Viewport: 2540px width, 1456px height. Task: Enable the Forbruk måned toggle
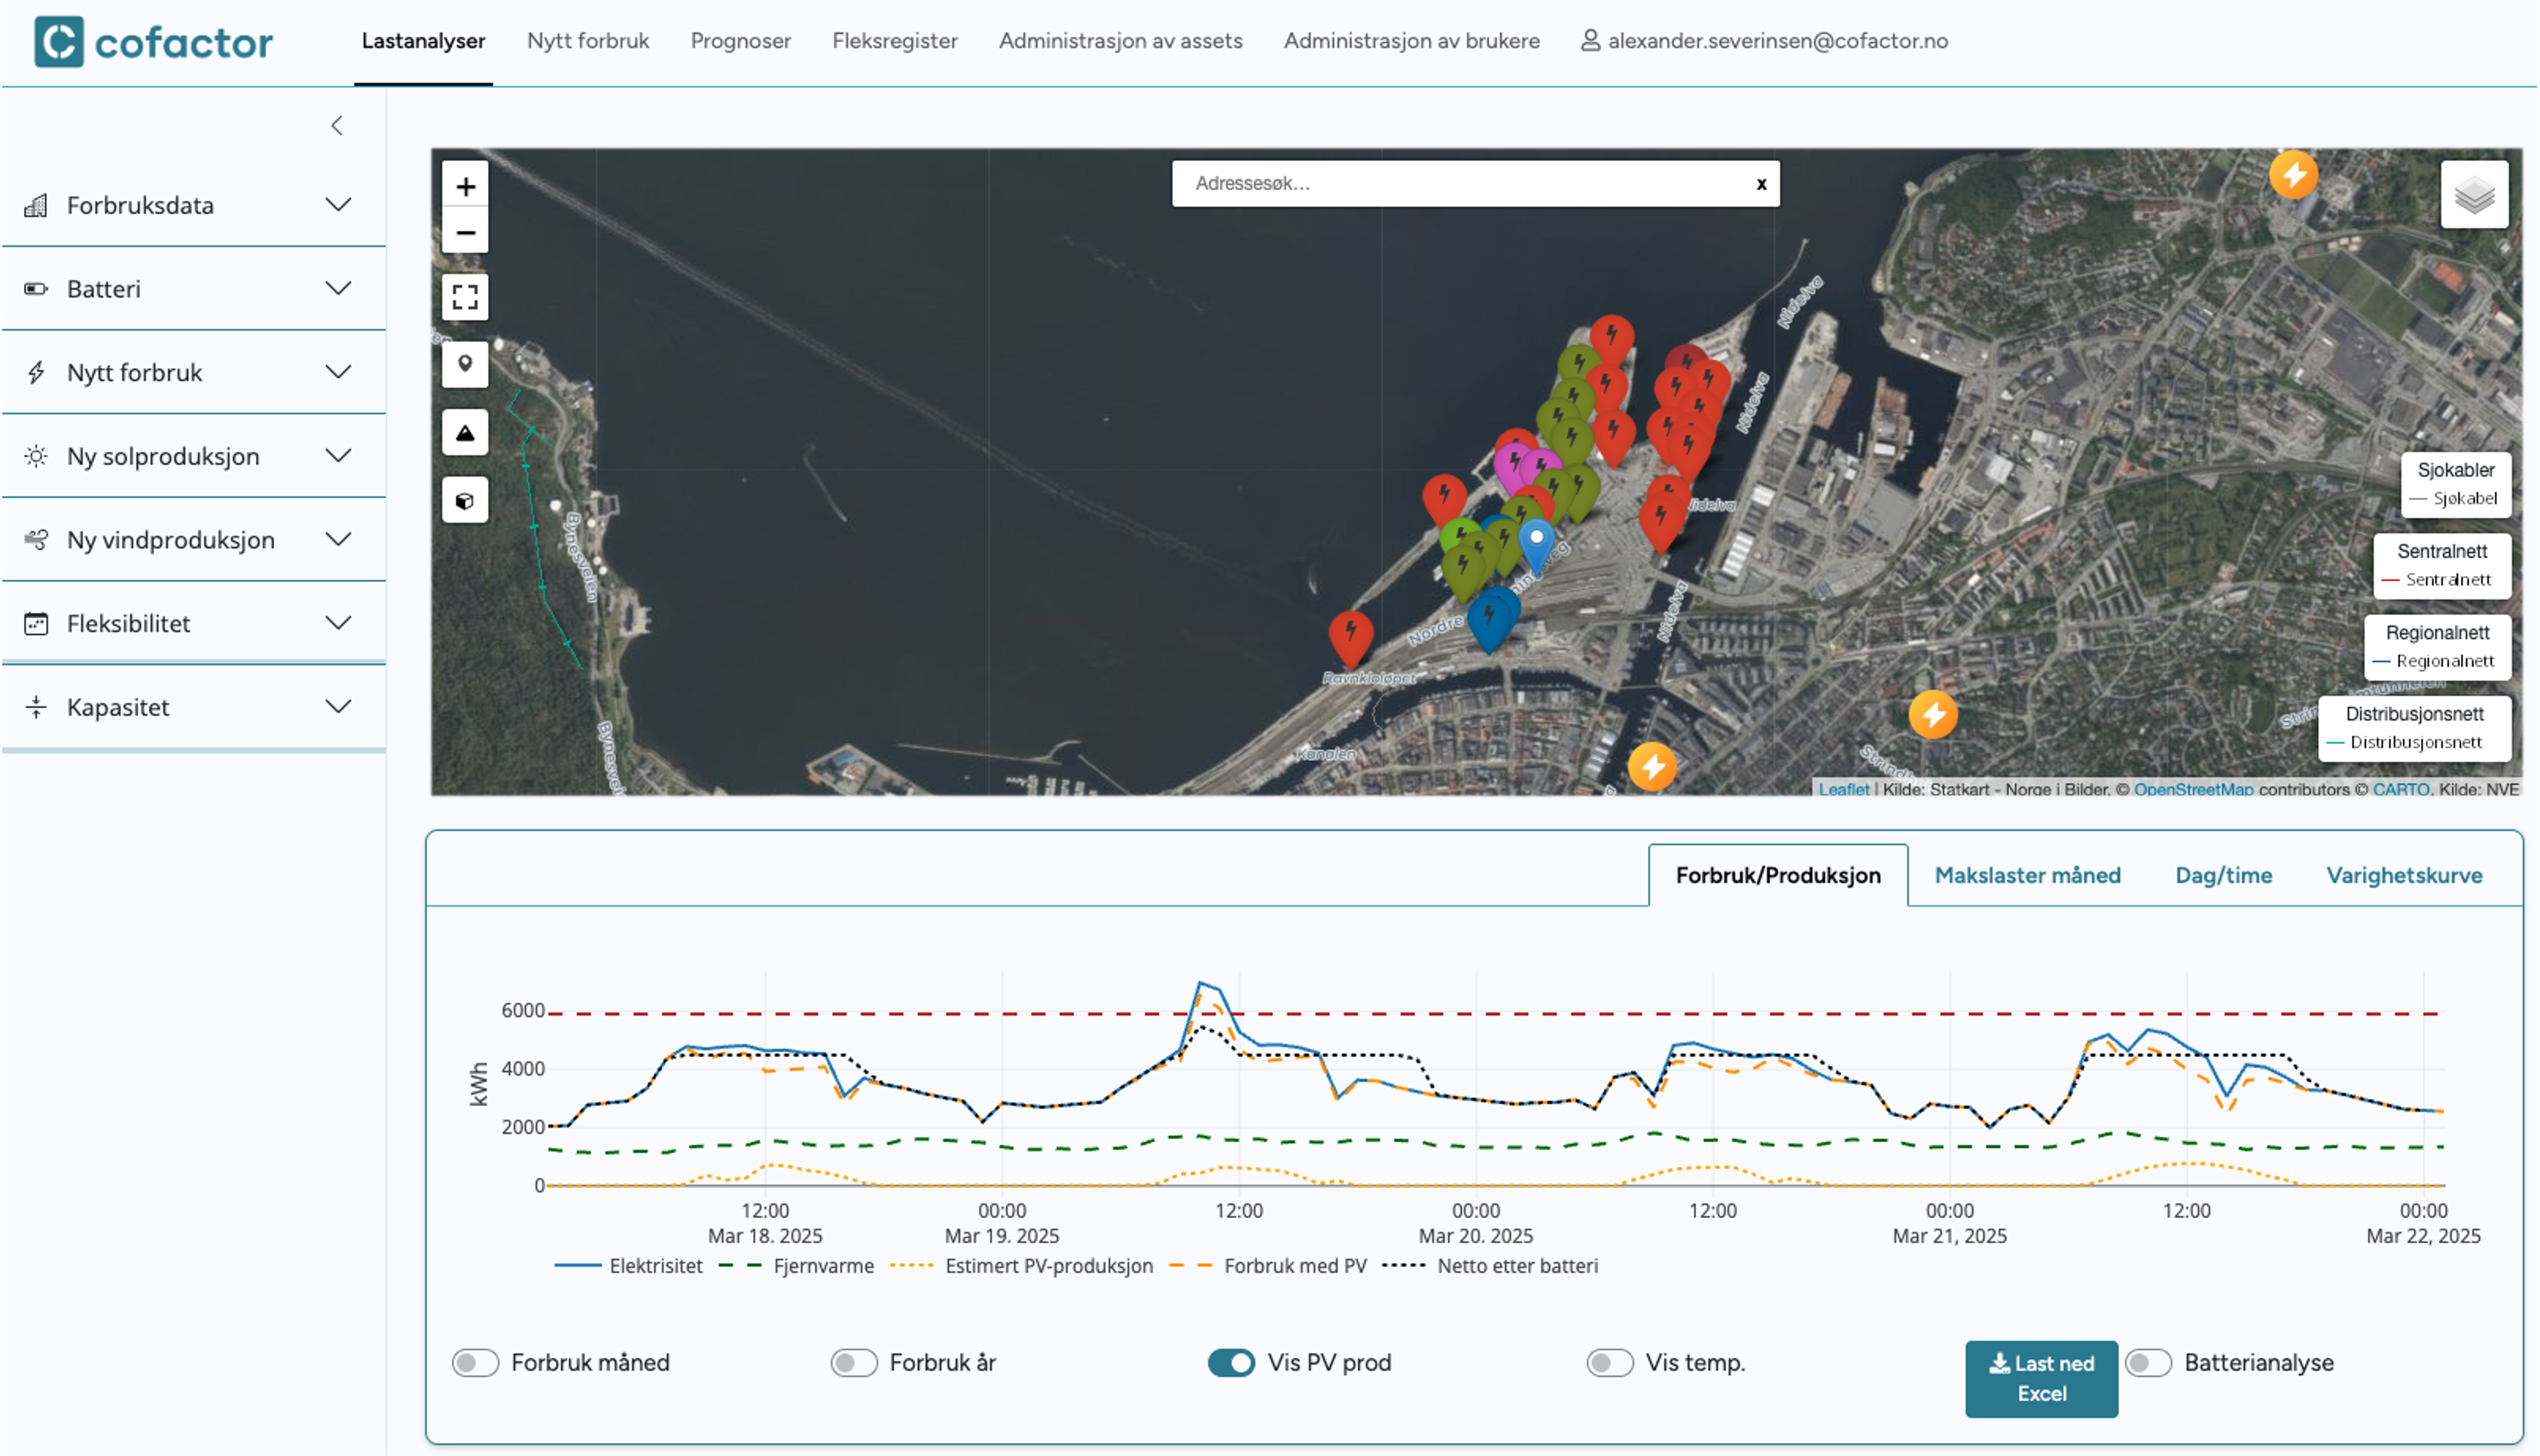click(x=475, y=1362)
